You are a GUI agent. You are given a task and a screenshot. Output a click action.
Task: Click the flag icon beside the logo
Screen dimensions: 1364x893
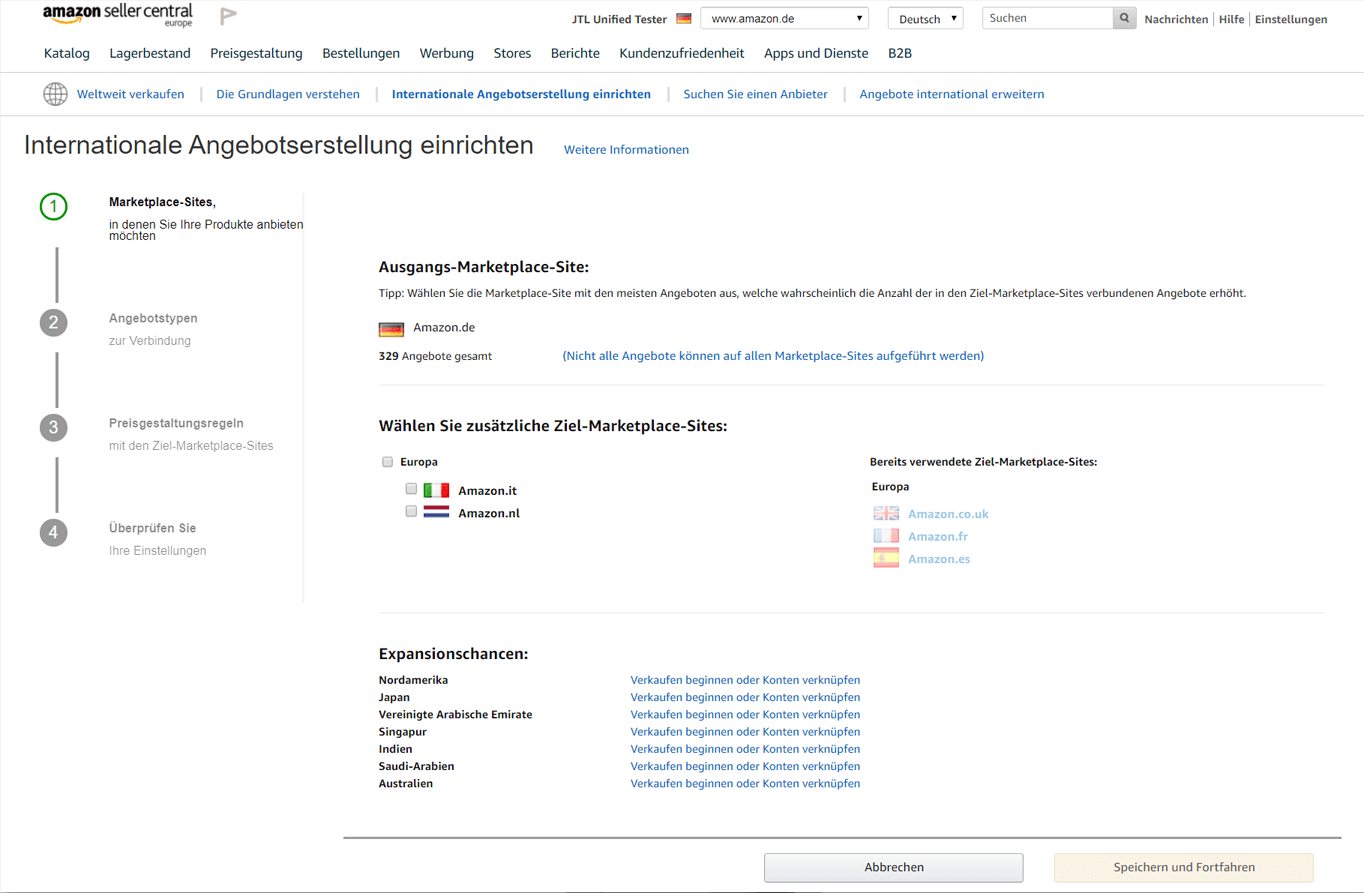(x=228, y=16)
